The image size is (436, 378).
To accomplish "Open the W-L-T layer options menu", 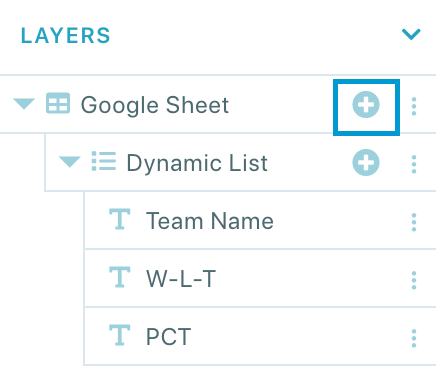I will (414, 280).
